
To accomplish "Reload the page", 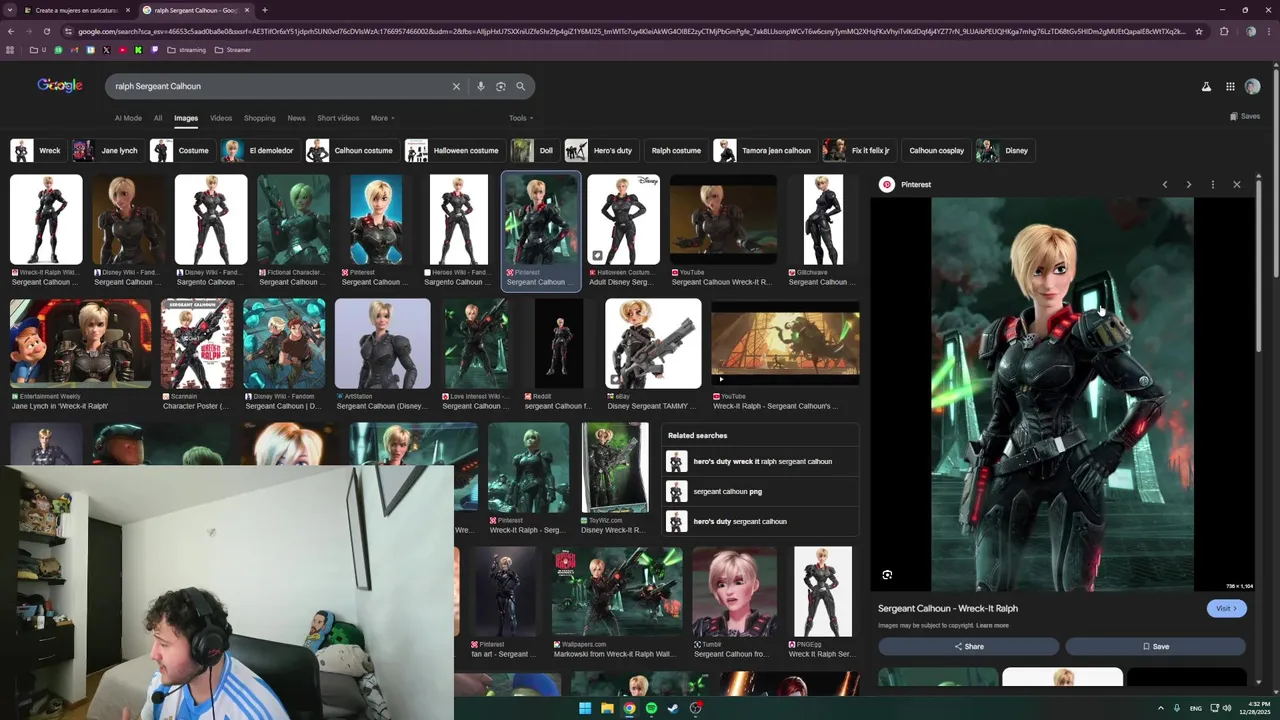I will coord(46,31).
